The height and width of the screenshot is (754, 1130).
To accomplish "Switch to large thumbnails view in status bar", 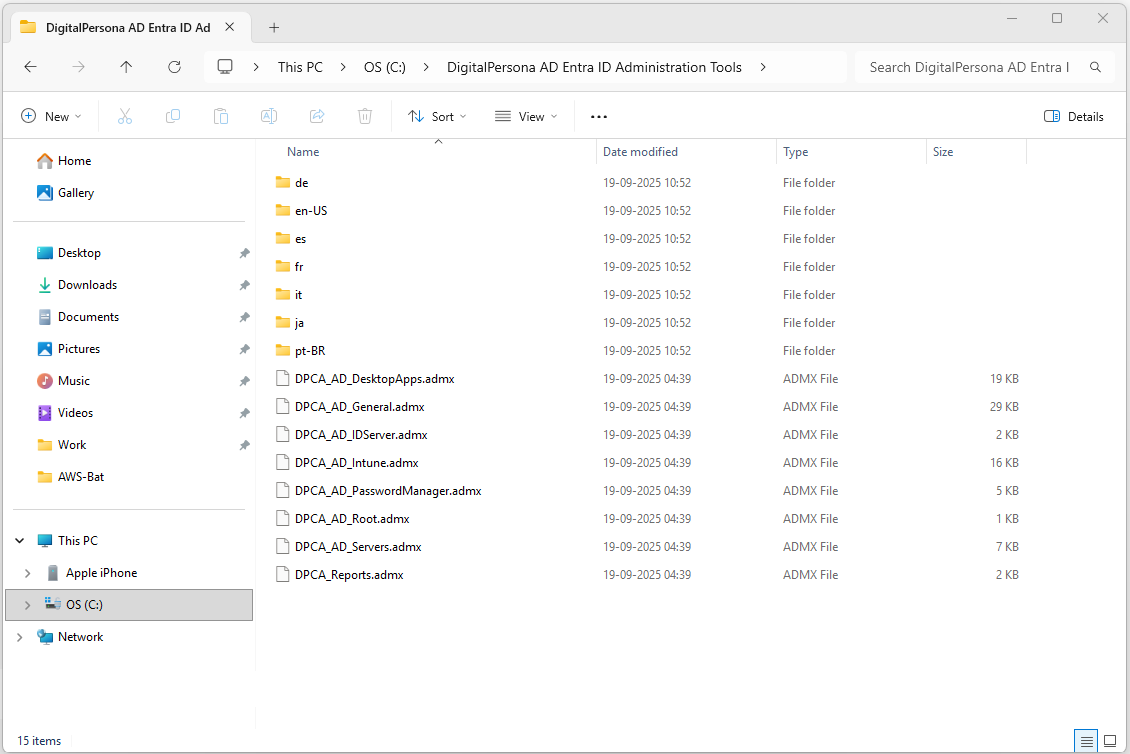I will point(1109,741).
